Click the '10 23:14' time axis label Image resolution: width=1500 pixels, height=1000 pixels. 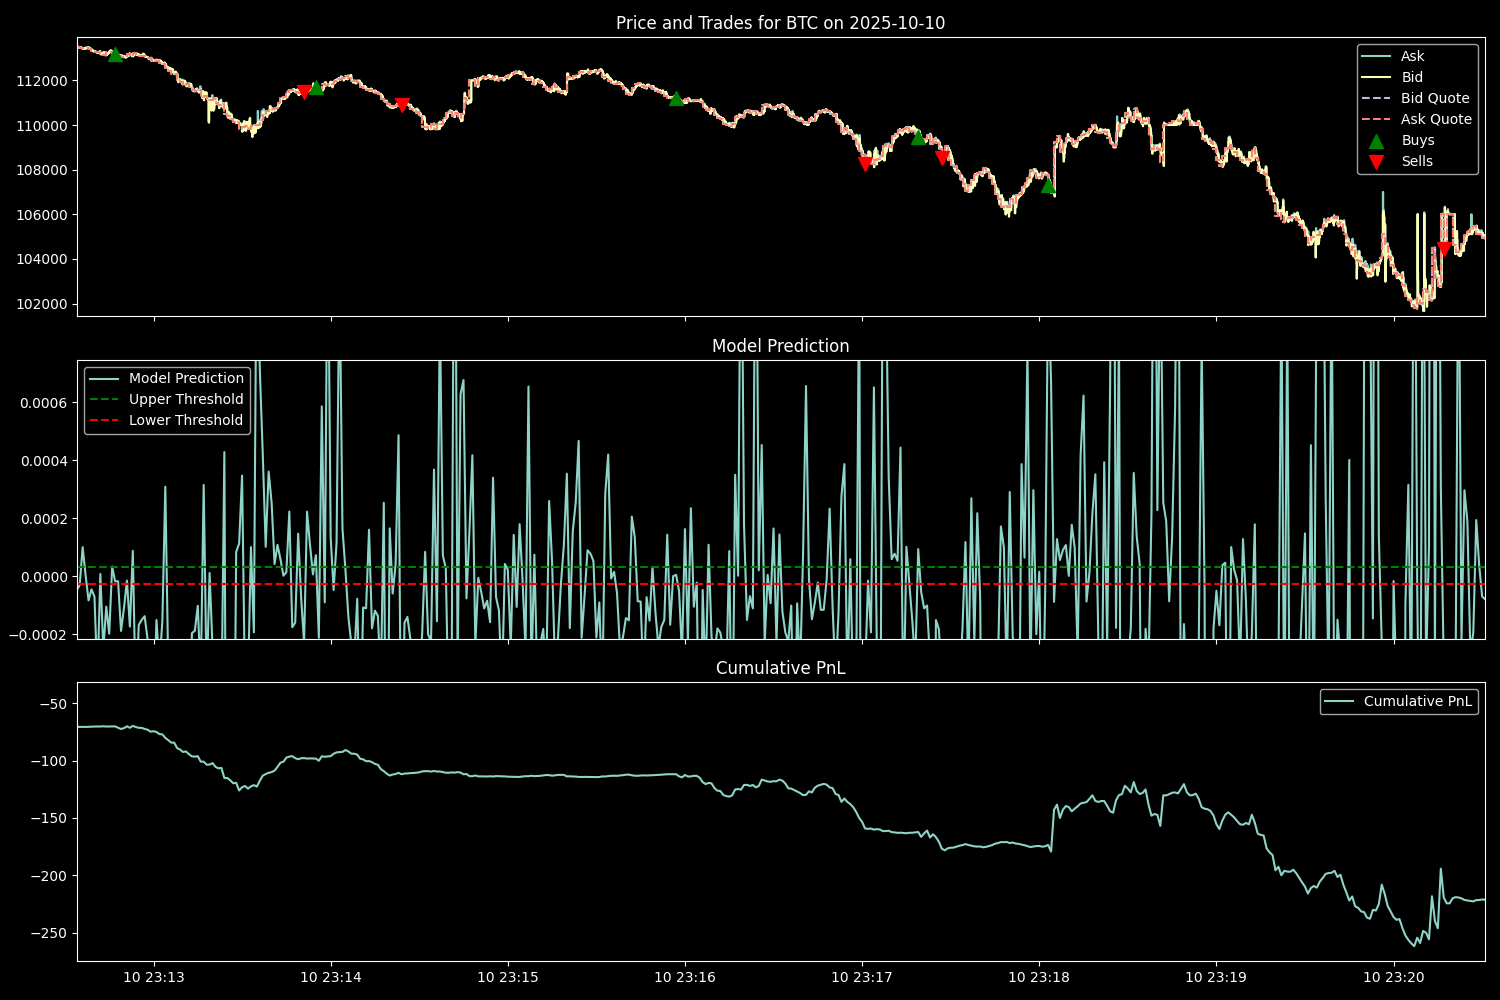331,977
